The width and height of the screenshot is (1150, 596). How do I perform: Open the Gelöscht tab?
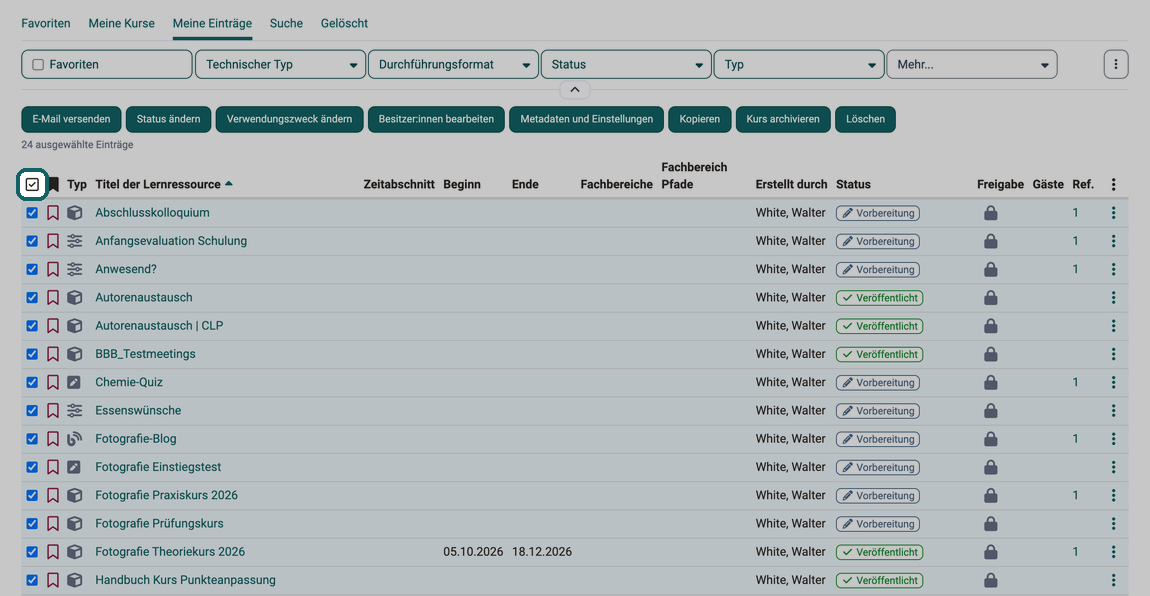[344, 23]
